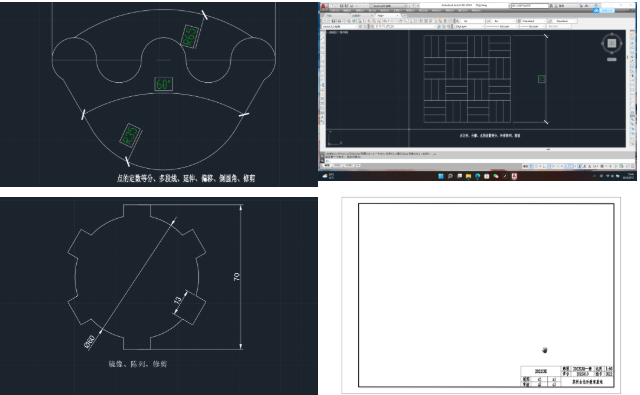Launch Microsoft Edge from the taskbar
This screenshot has width=640, height=395.
coord(477,176)
